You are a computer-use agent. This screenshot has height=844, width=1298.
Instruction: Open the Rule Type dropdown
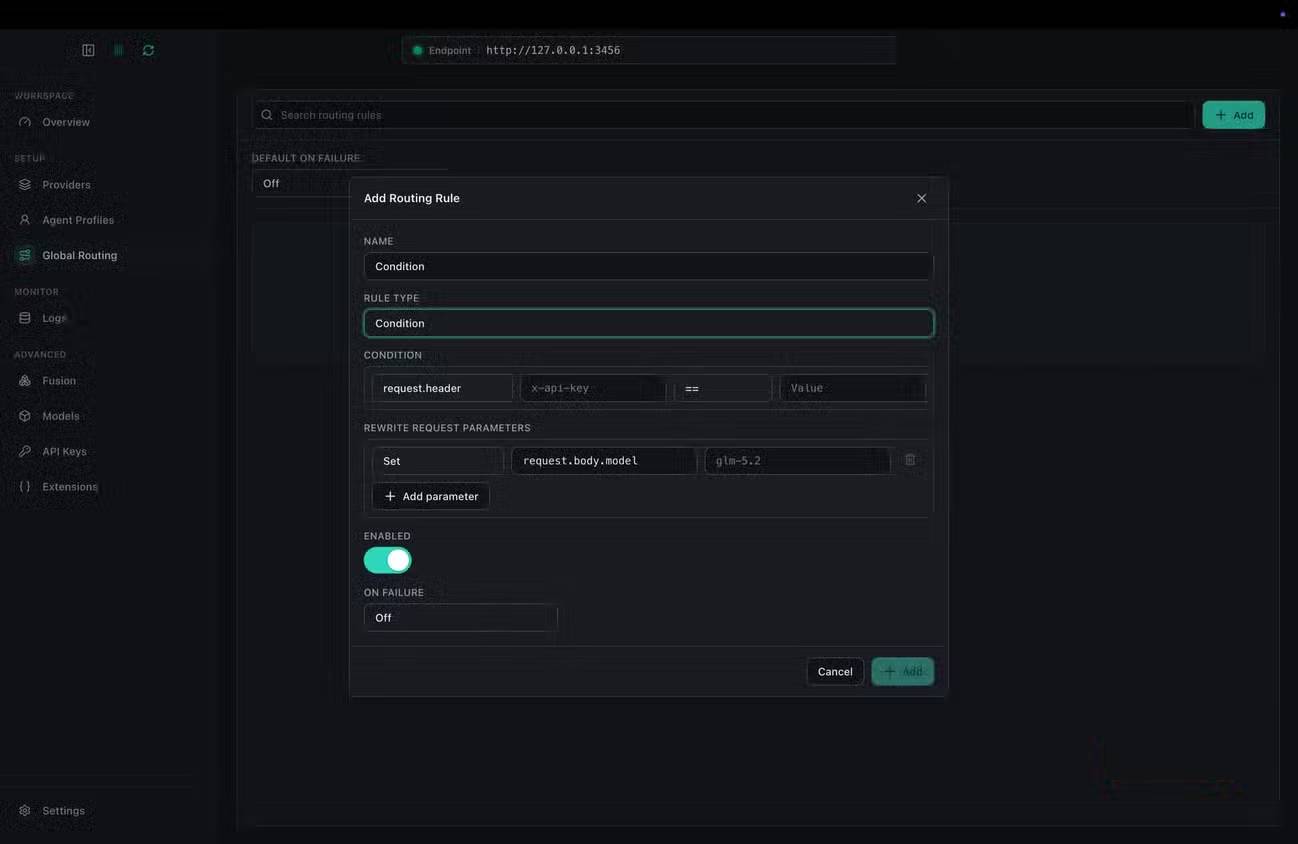pyautogui.click(x=649, y=323)
